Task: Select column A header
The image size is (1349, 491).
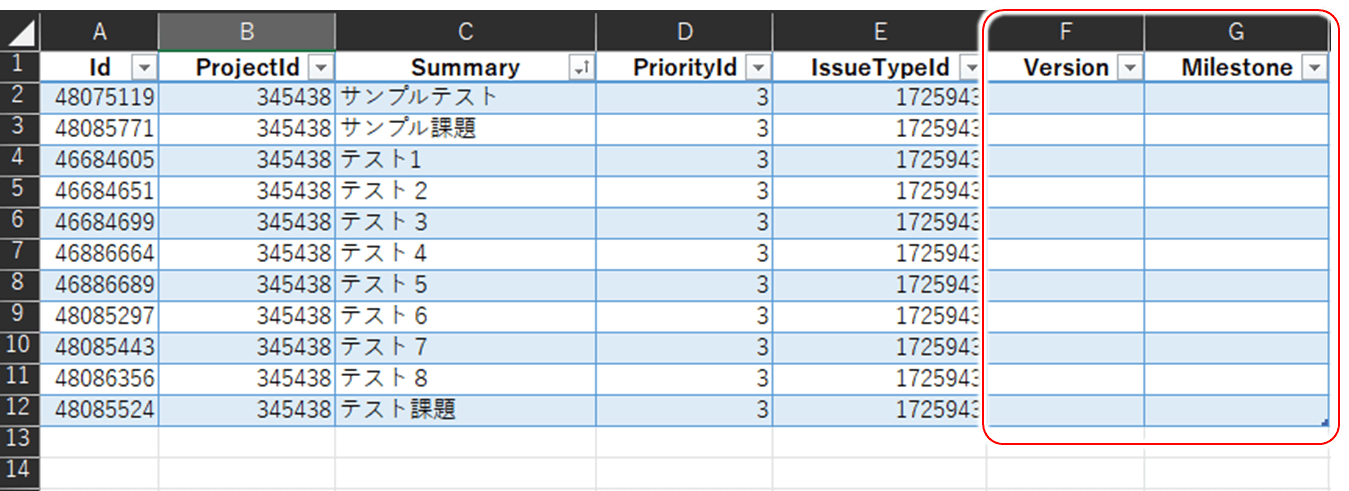Action: pos(99,33)
